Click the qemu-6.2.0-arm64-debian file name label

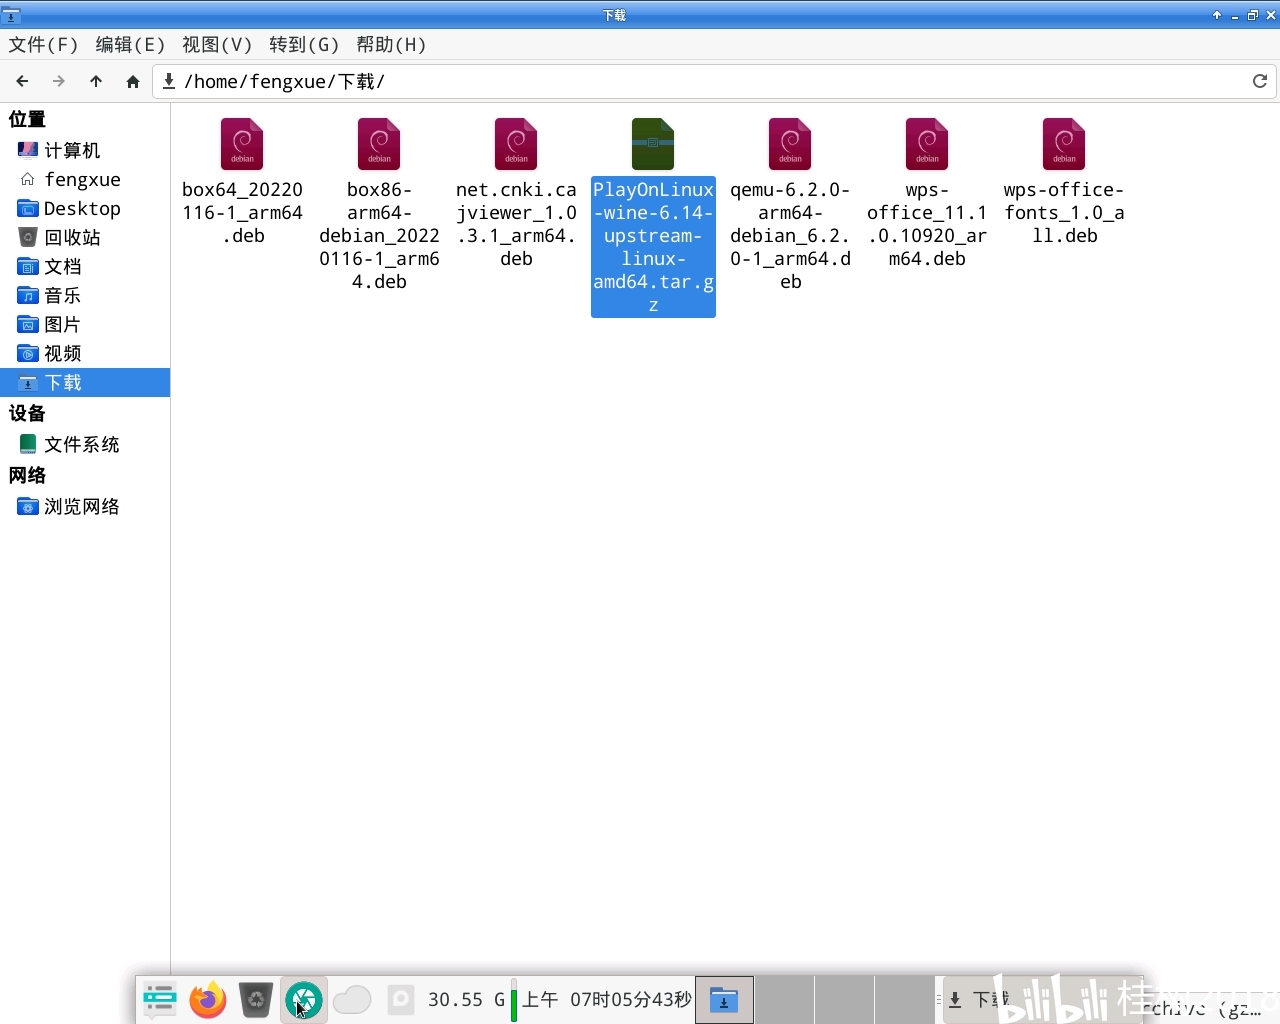[x=790, y=235]
